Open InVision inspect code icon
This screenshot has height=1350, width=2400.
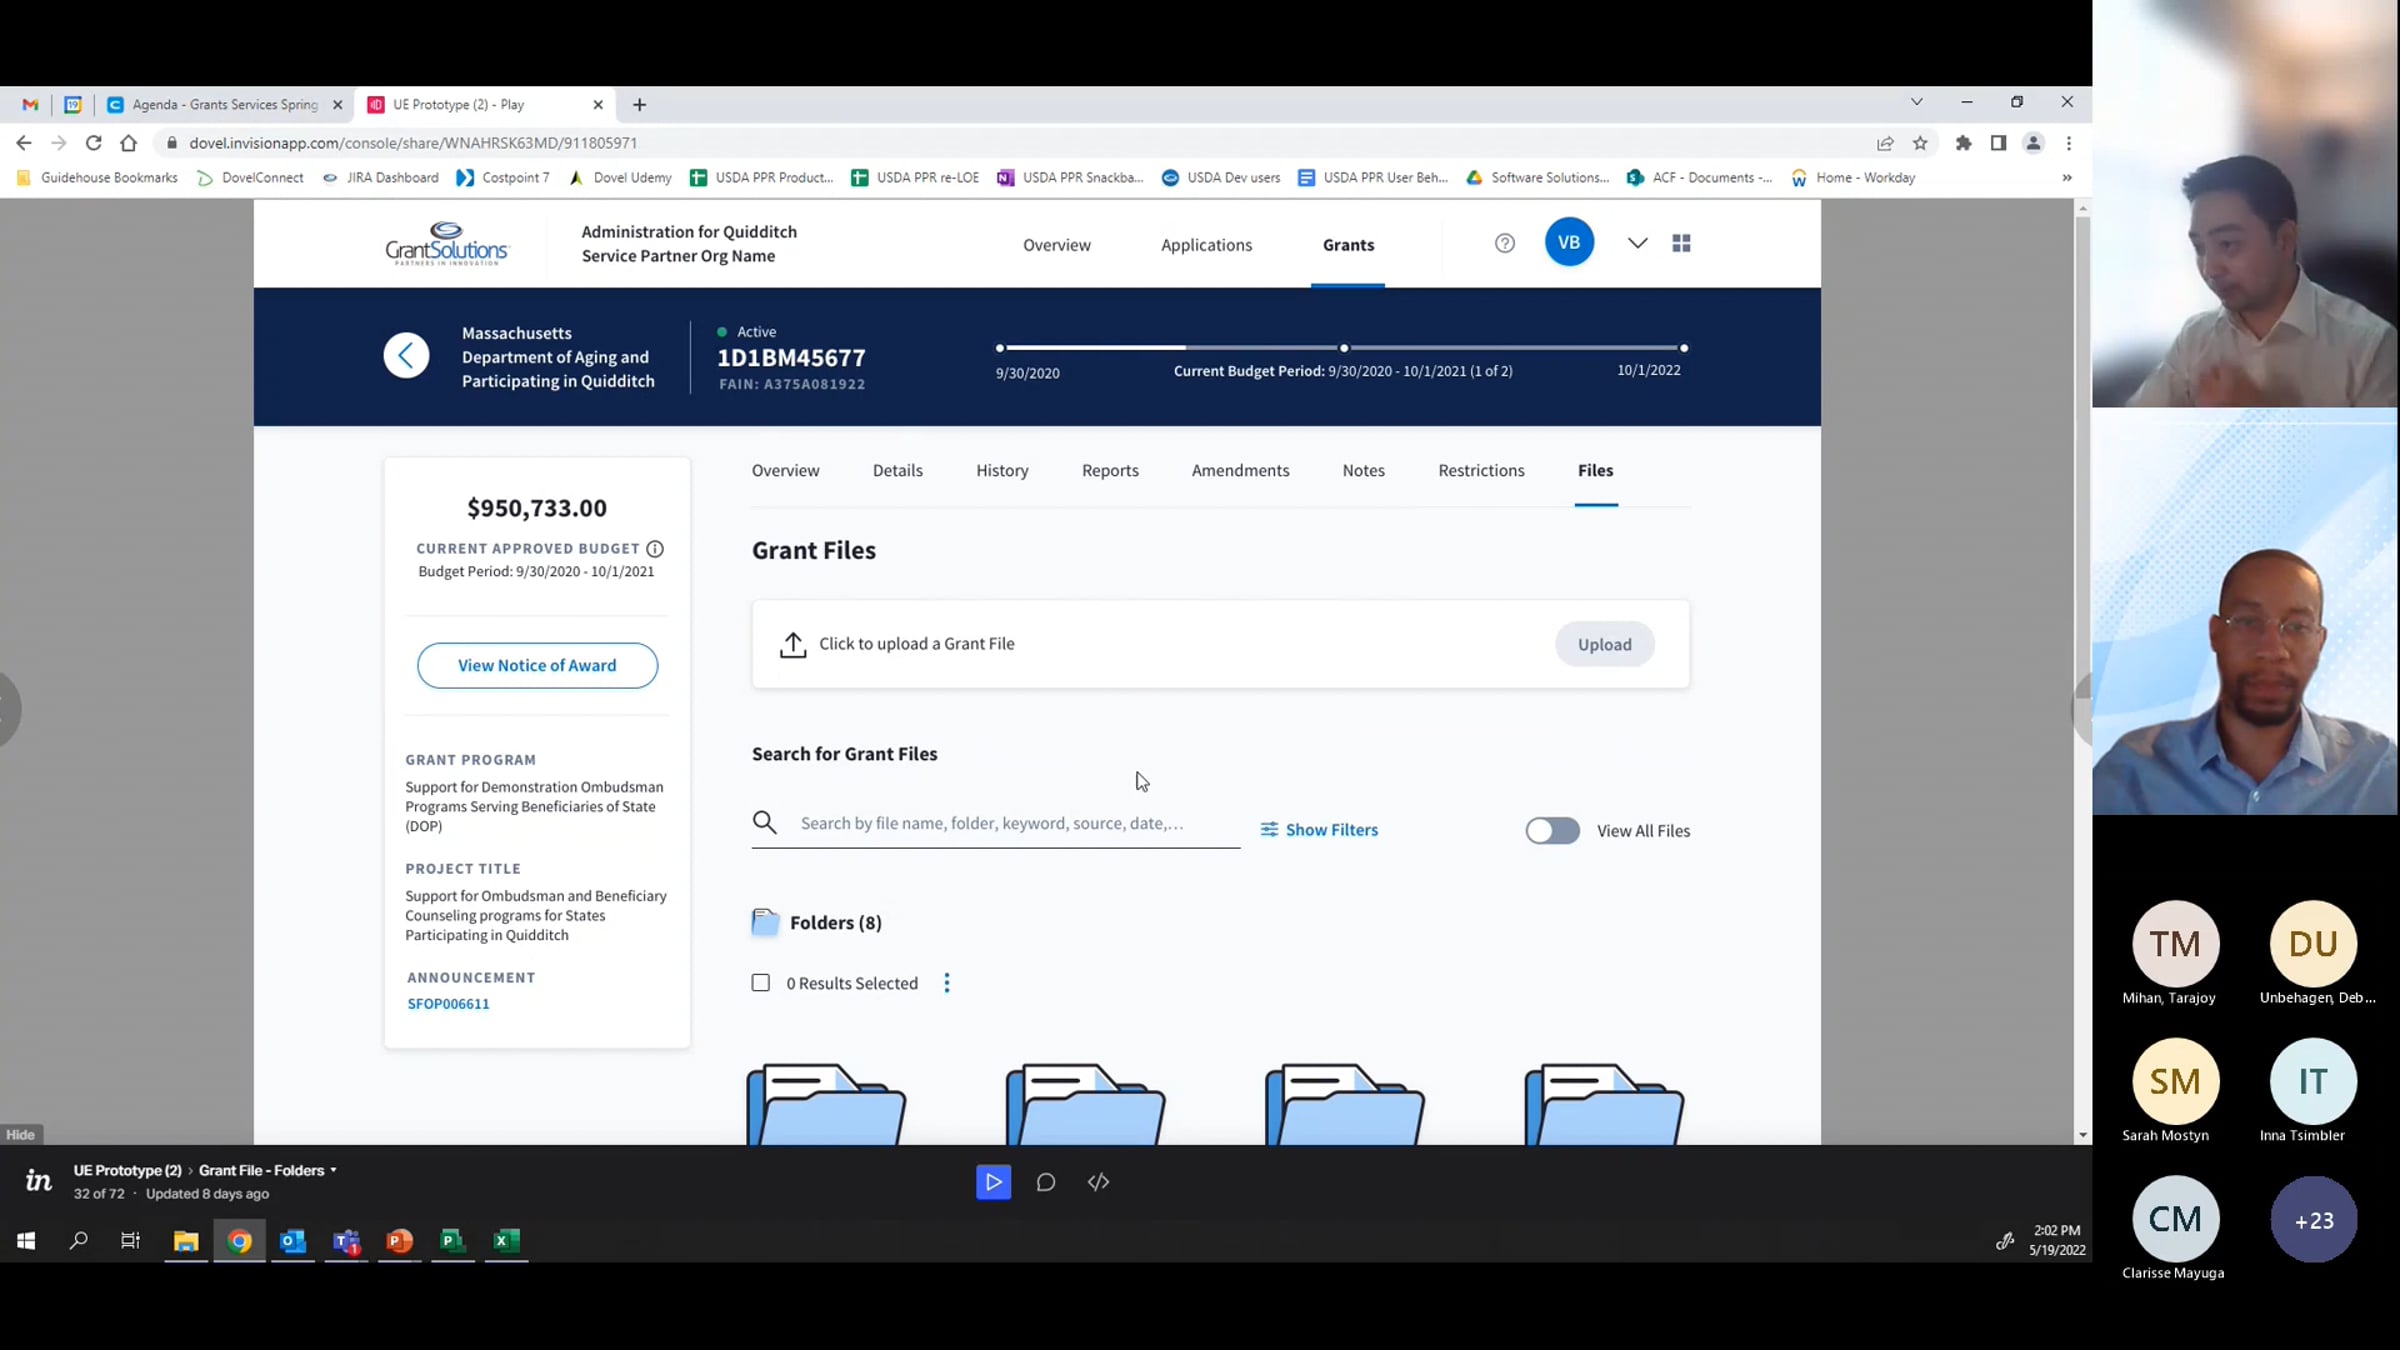point(1098,1182)
